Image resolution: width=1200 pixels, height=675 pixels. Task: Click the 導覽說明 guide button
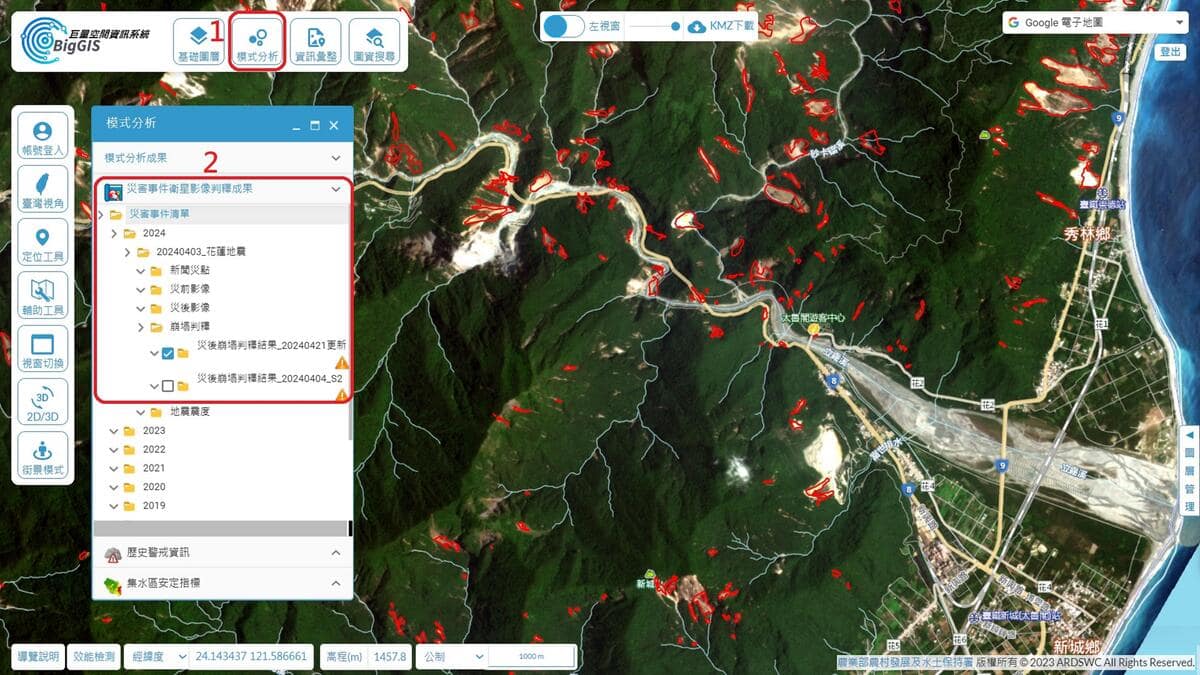click(39, 657)
